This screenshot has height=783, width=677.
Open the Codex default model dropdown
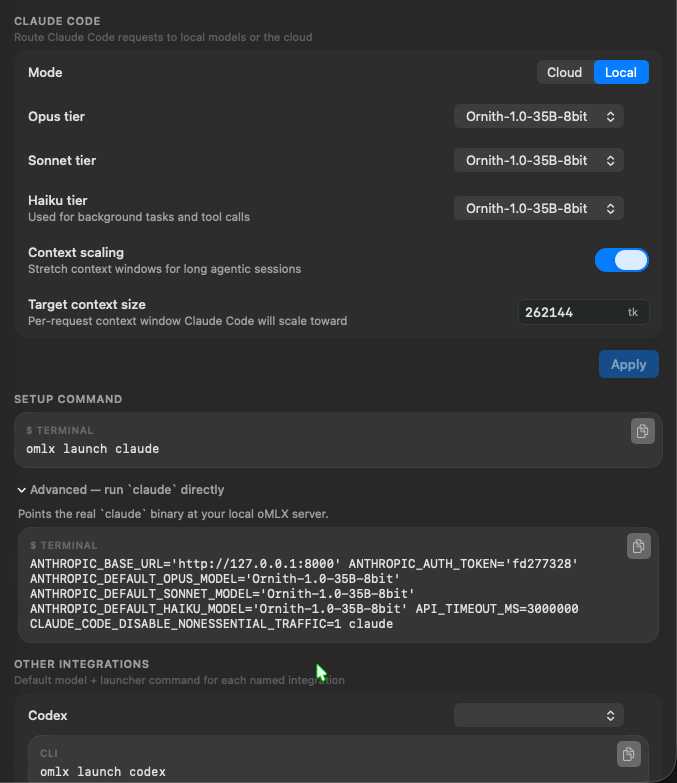tap(539, 716)
